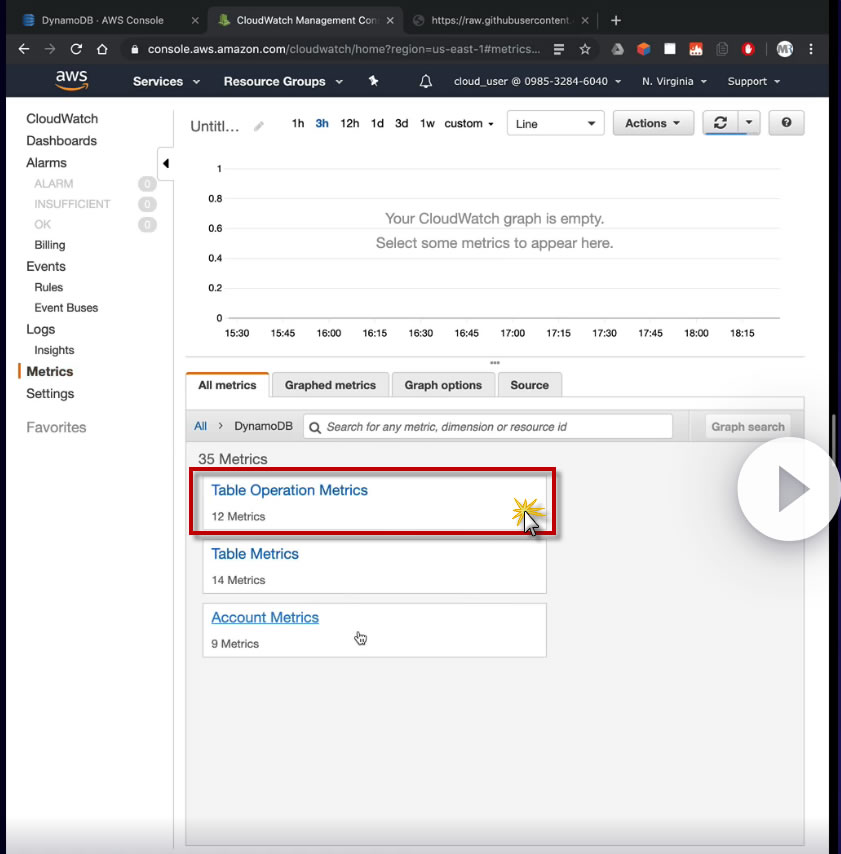The height and width of the screenshot is (854, 841).
Task: Open the browser profile avatar
Action: [x=784, y=50]
